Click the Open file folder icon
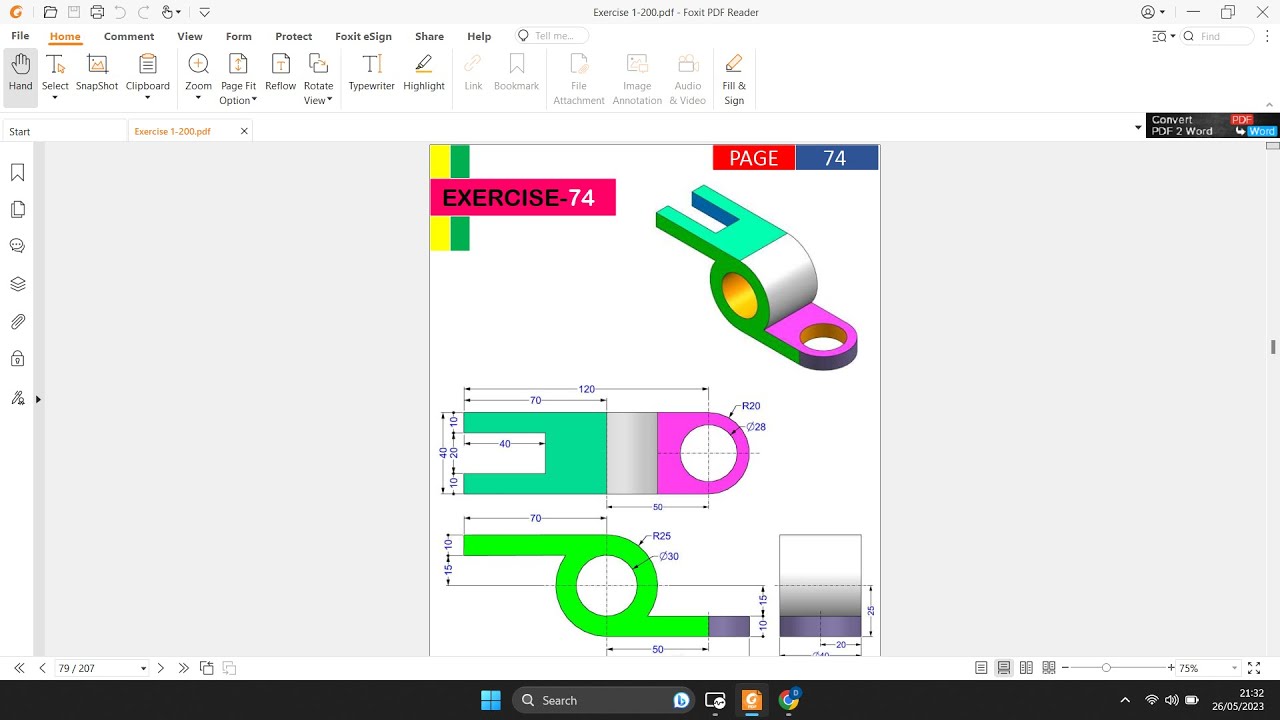This screenshot has width=1280, height=720. [51, 12]
